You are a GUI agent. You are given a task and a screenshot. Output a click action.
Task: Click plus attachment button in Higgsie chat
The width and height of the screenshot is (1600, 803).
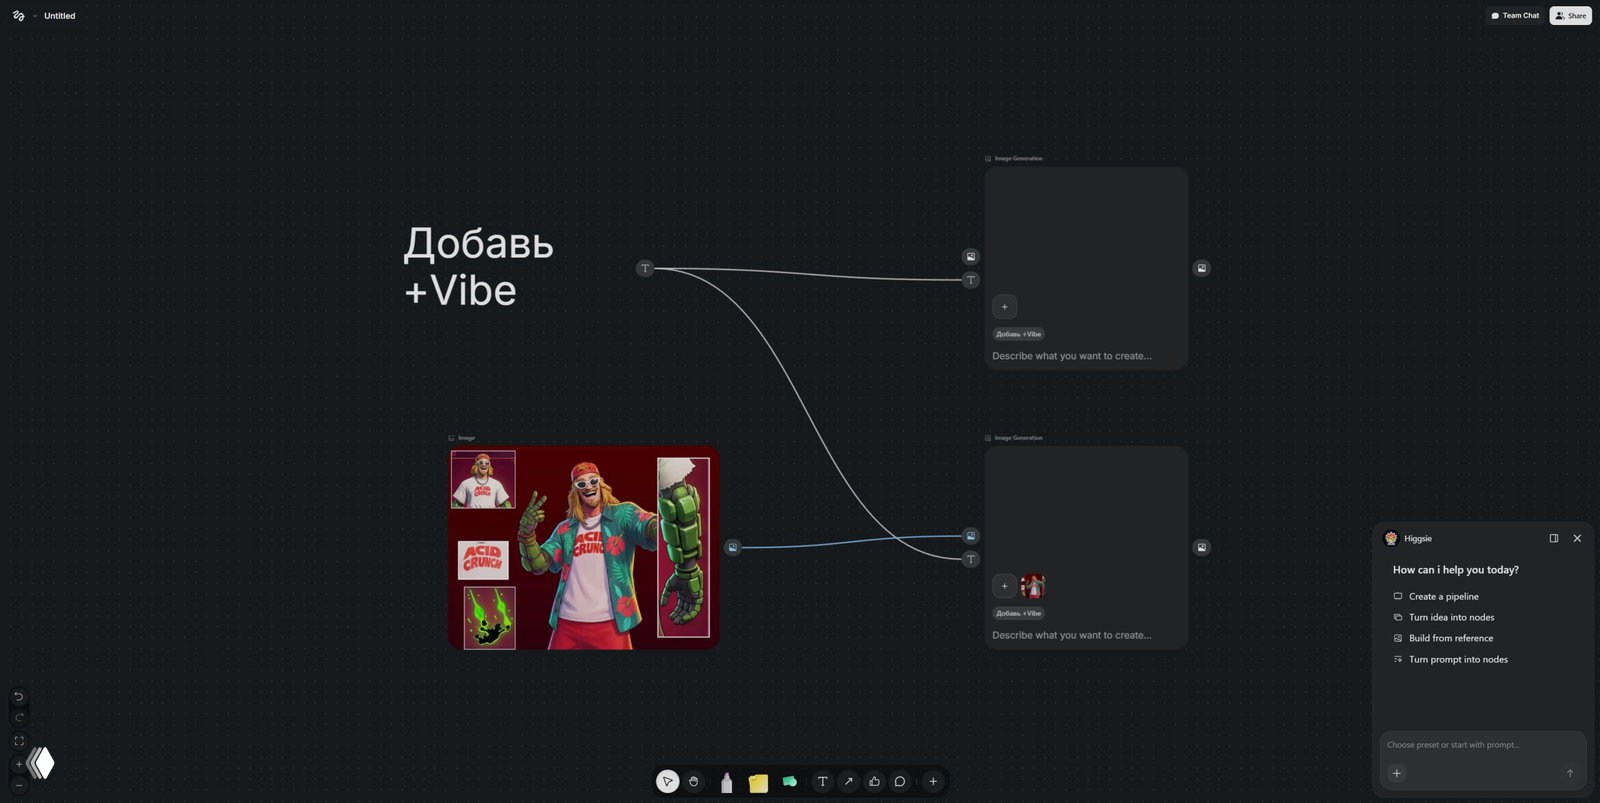[1397, 773]
